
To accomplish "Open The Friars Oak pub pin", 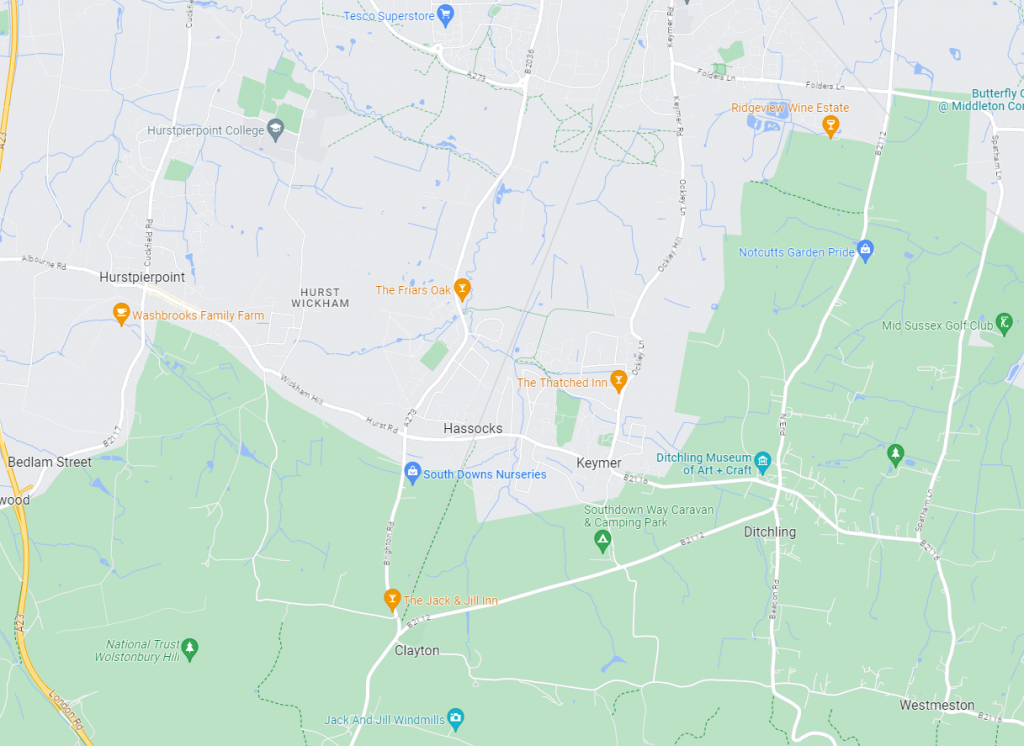I will (462, 289).
